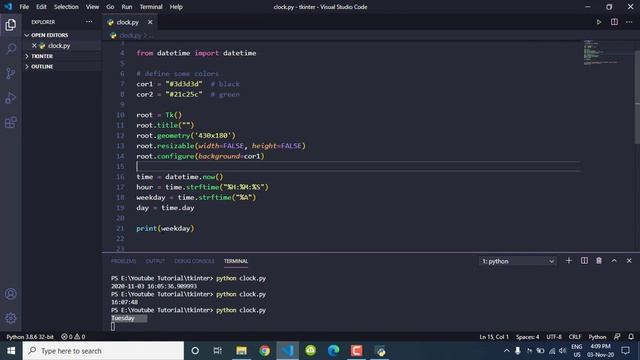Change encoding via UTF-8

click(x=554, y=337)
